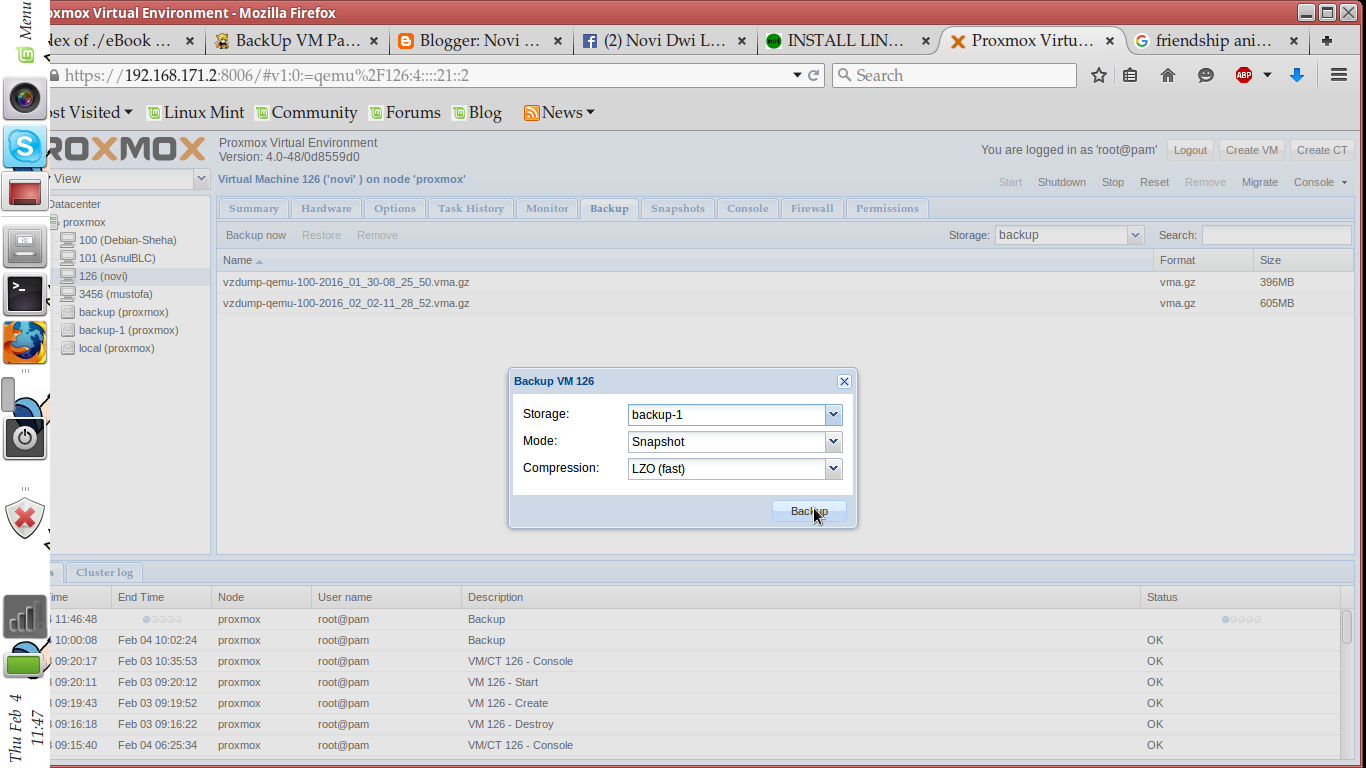
Task: Launch Firefox from the left dock
Action: [24, 342]
